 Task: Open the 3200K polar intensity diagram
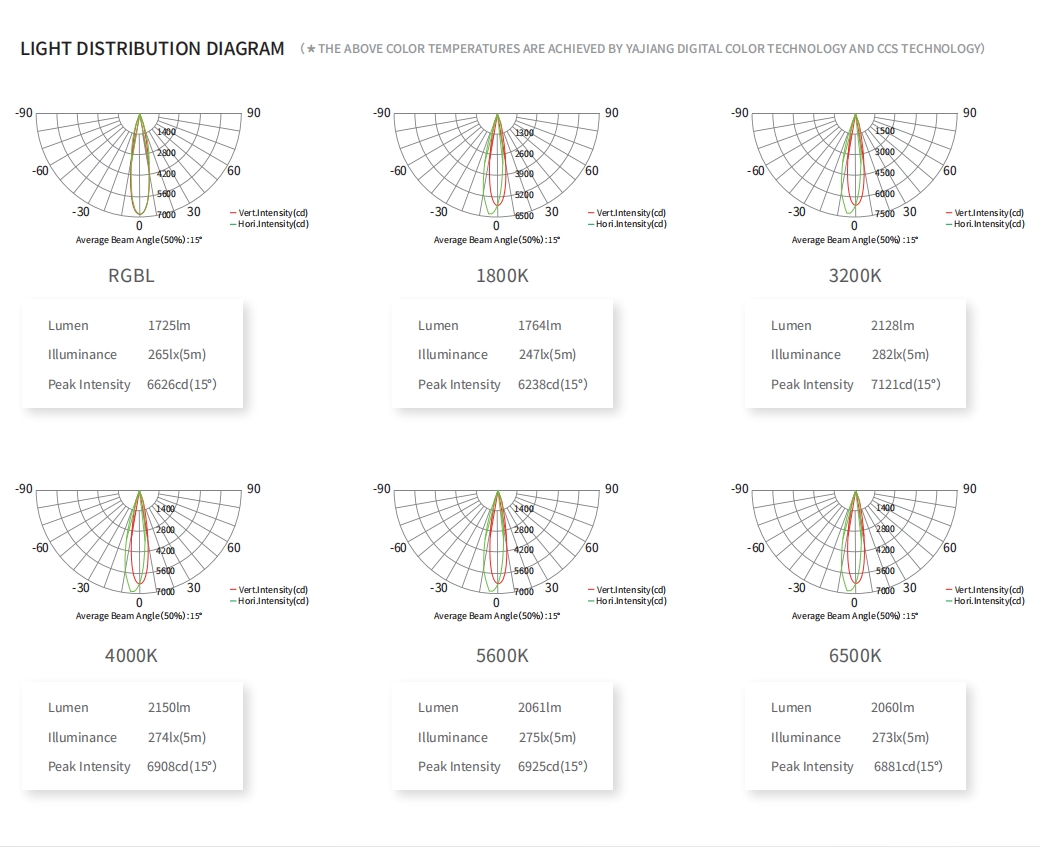(855, 165)
